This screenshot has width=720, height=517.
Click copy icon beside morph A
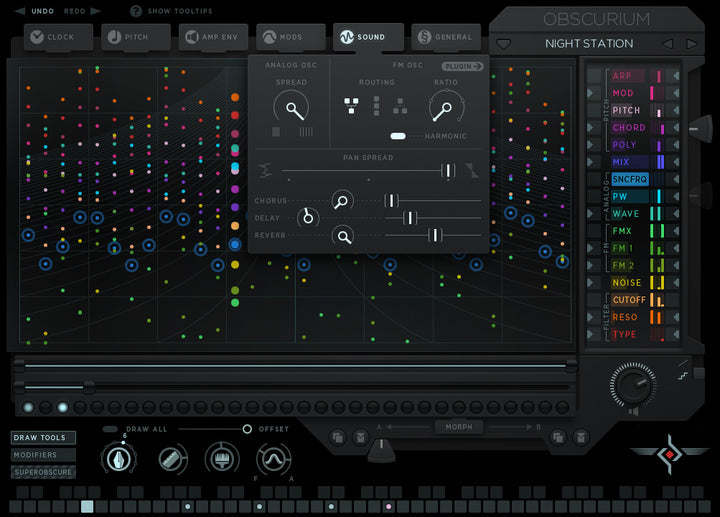[337, 438]
